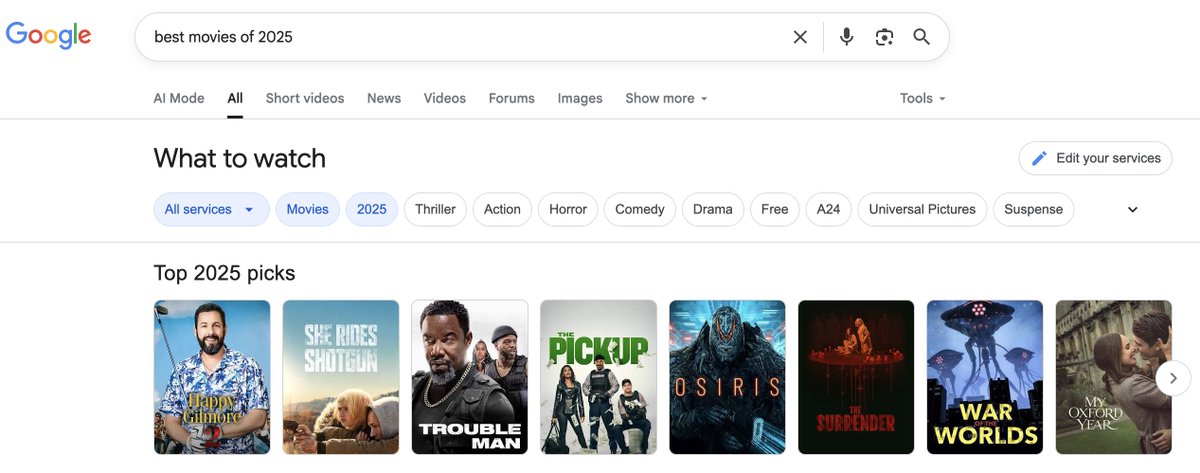Enable the Thriller filter chip
The height and width of the screenshot is (473, 1200).
click(435, 209)
